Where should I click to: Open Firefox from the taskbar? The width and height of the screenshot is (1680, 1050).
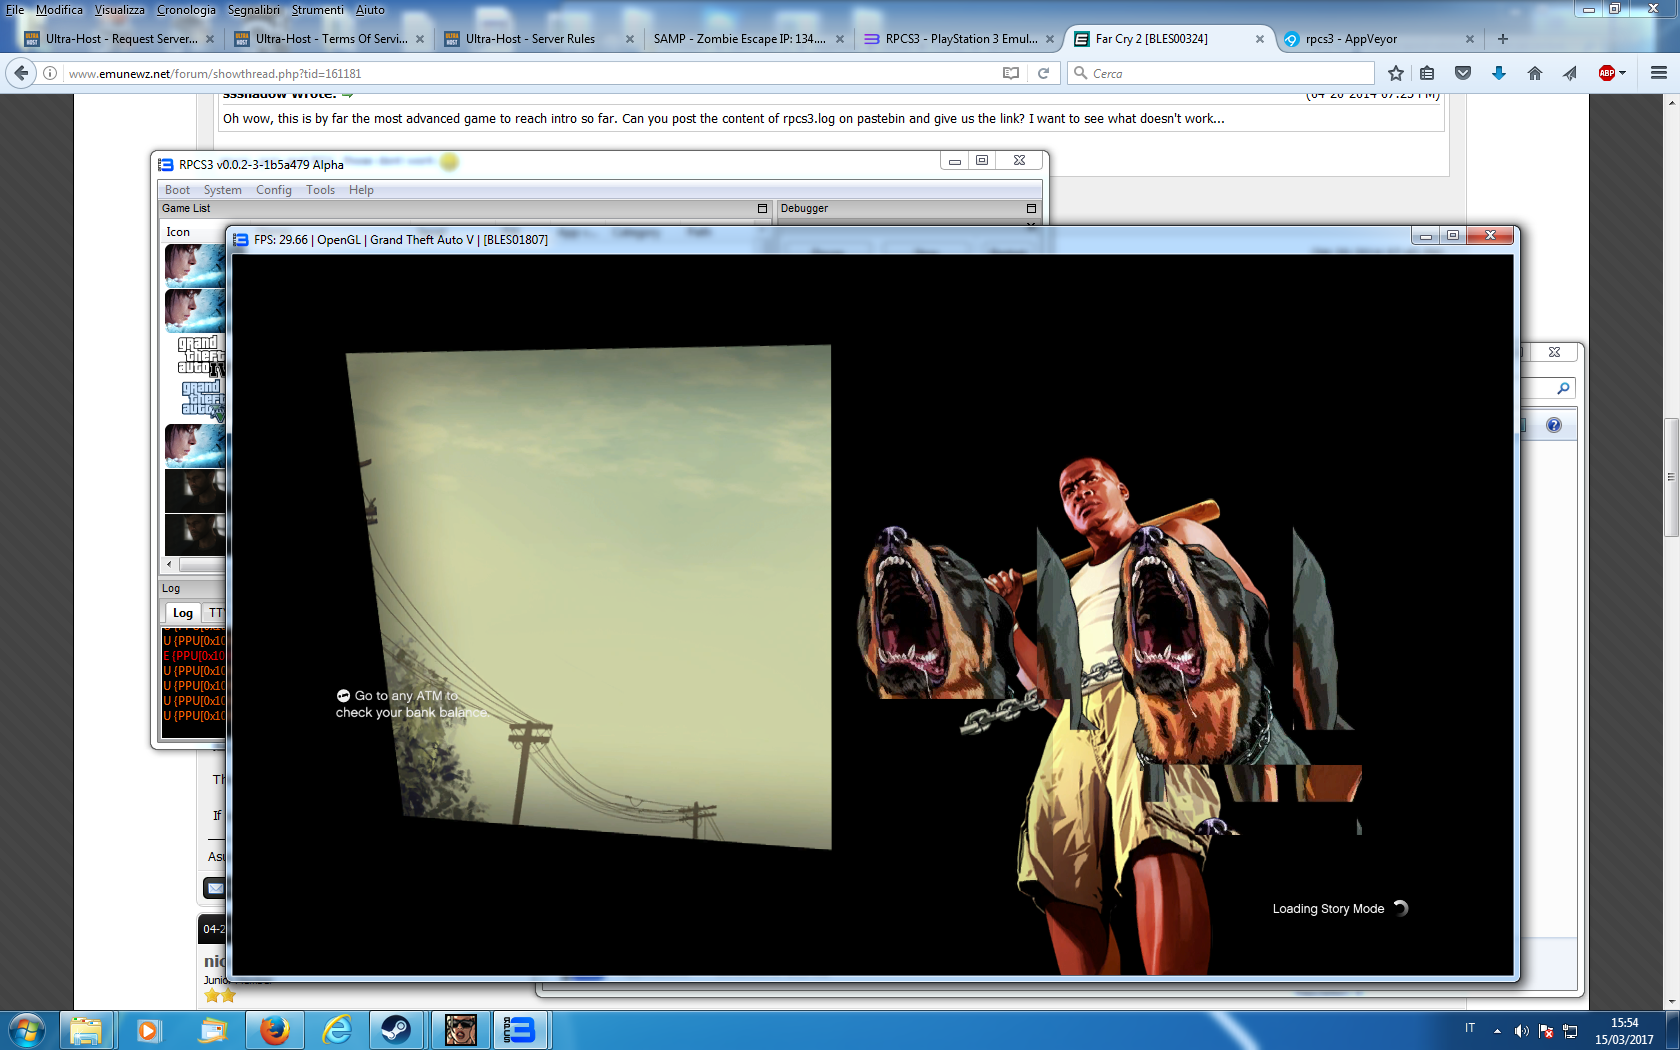pyautogui.click(x=275, y=1030)
